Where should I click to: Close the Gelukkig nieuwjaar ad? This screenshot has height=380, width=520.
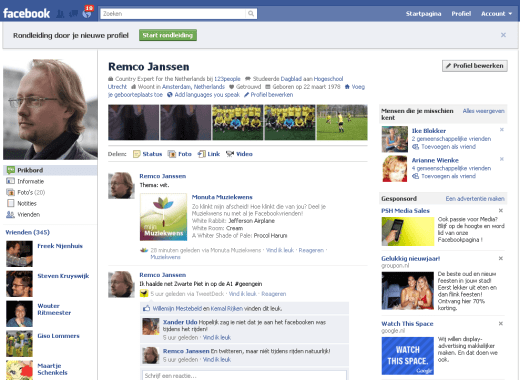click(501, 258)
